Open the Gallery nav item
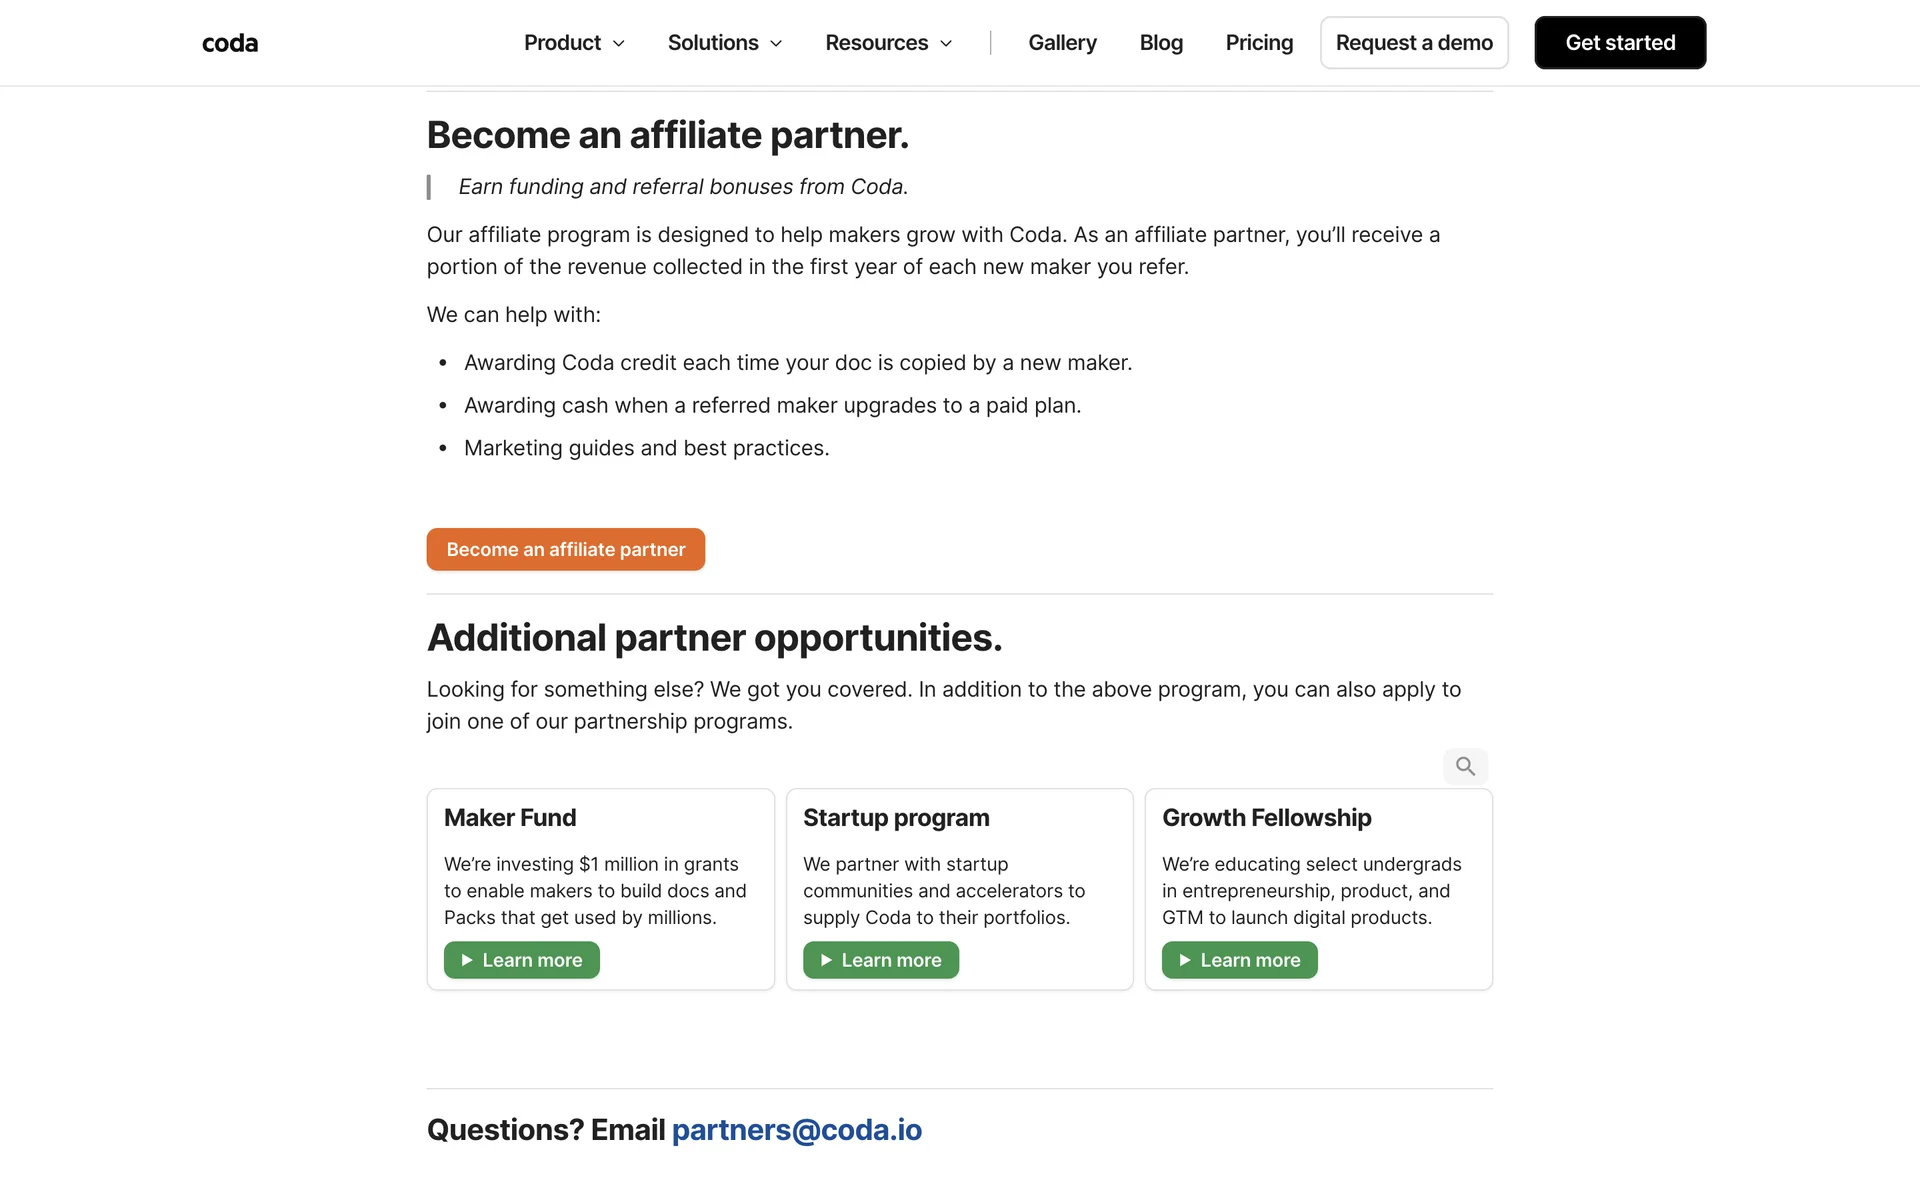The height and width of the screenshot is (1200, 1920). coord(1062,43)
